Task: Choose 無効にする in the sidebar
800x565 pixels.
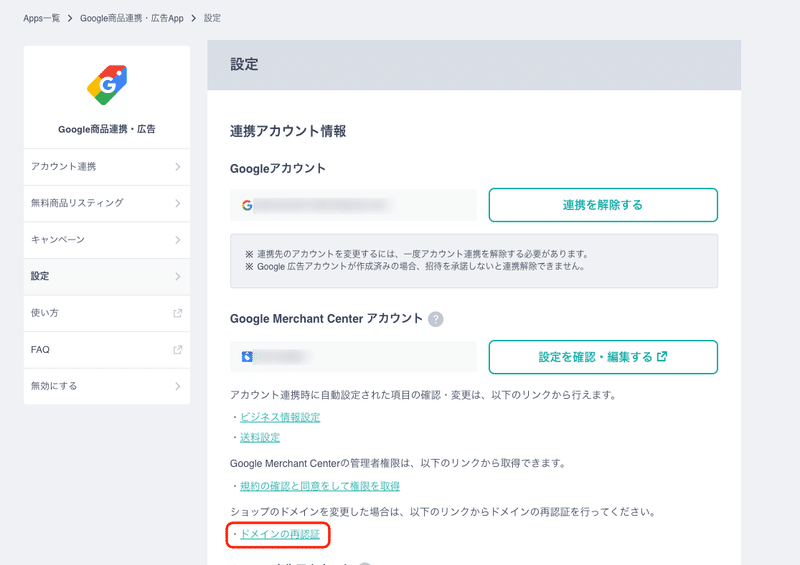Action: click(107, 386)
